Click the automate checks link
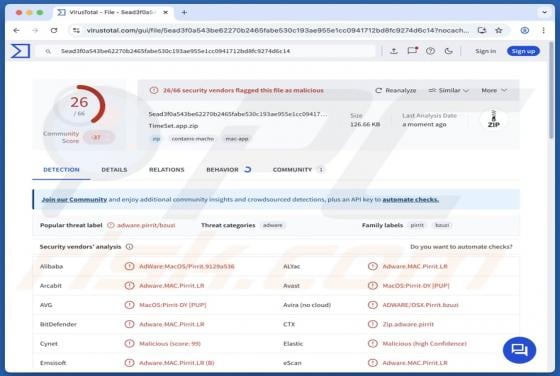 point(410,199)
